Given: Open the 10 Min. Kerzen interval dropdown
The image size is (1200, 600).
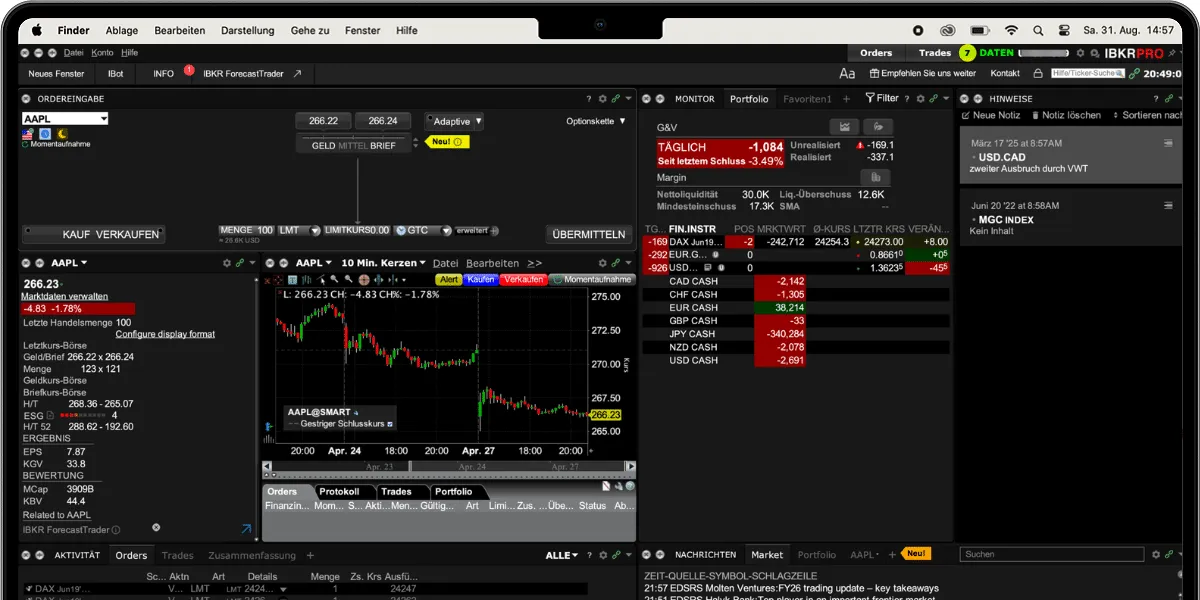Looking at the screenshot, I should [383, 263].
